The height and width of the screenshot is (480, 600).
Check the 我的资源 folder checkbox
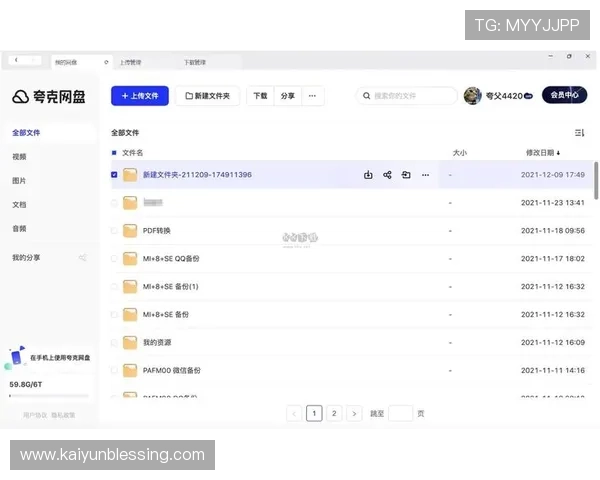click(114, 342)
